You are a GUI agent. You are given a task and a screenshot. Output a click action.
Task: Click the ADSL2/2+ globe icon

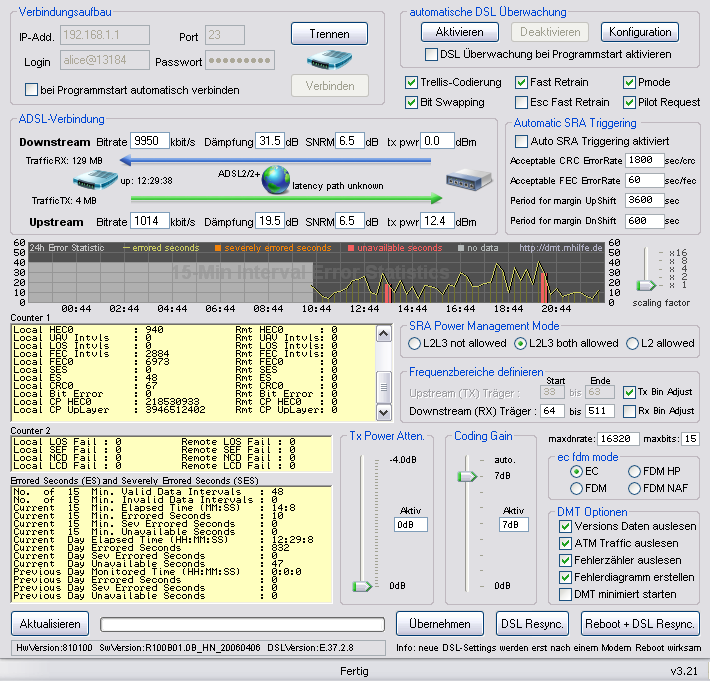click(x=276, y=182)
